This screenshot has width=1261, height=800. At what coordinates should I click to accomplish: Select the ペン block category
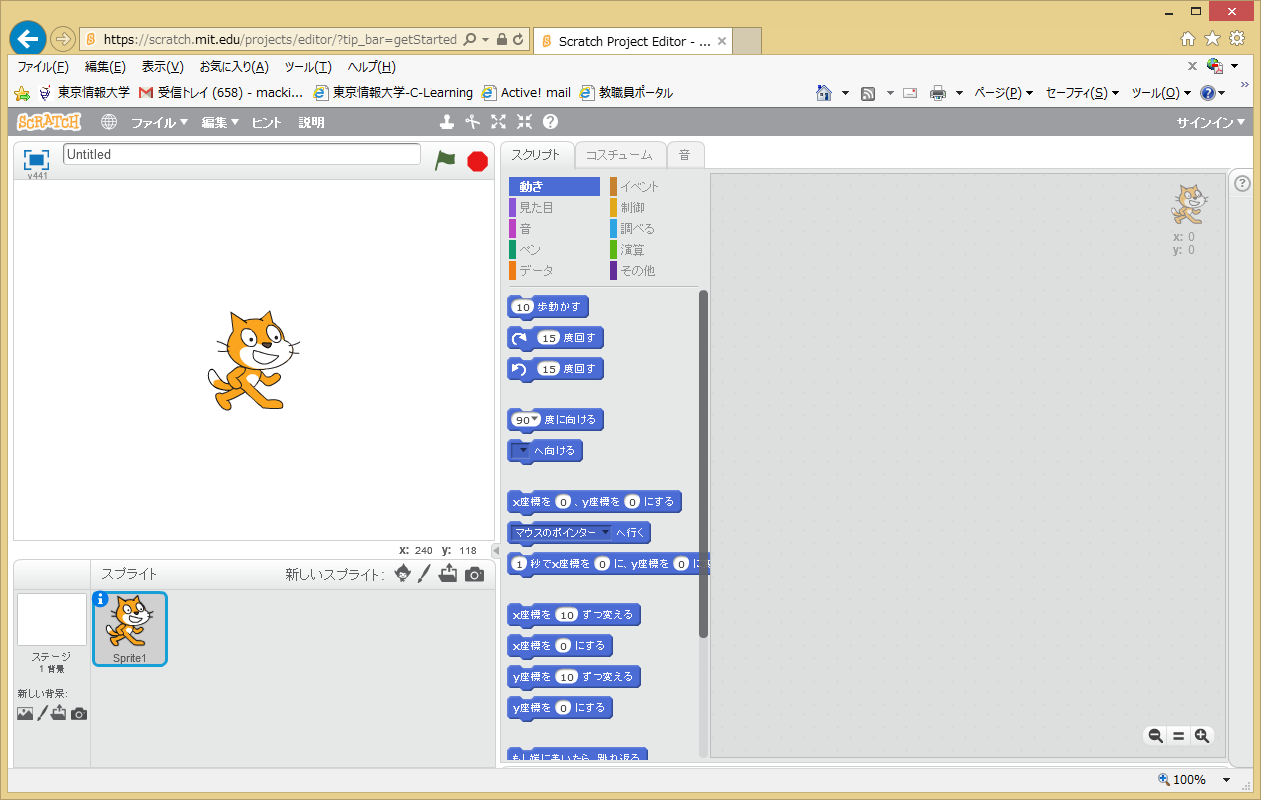point(553,250)
